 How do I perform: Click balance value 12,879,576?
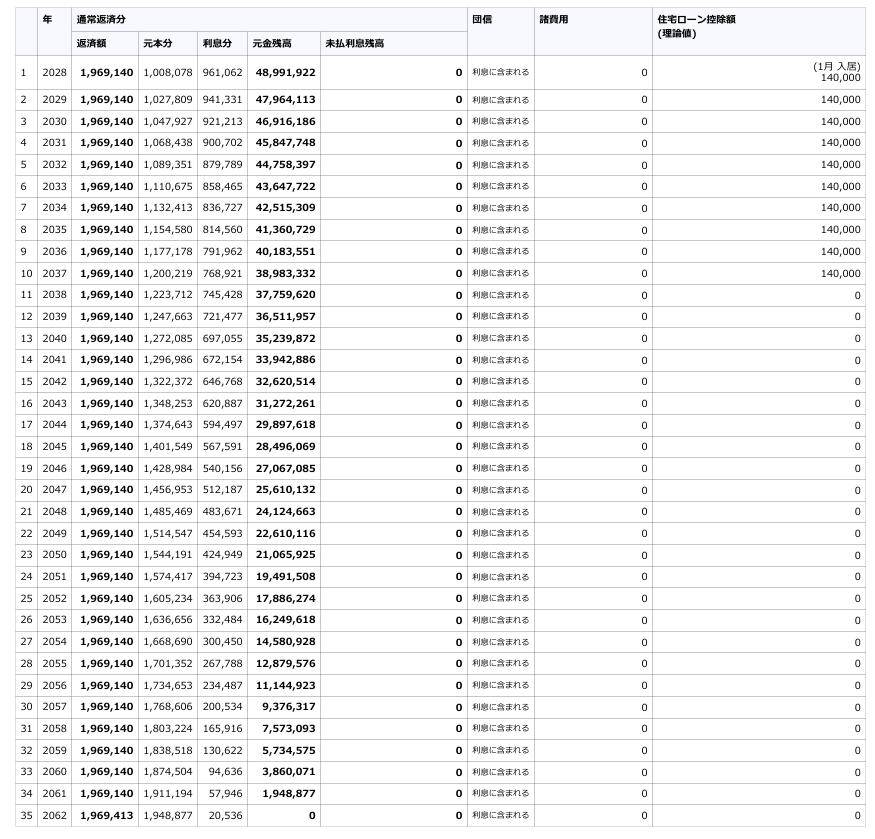click(x=285, y=663)
